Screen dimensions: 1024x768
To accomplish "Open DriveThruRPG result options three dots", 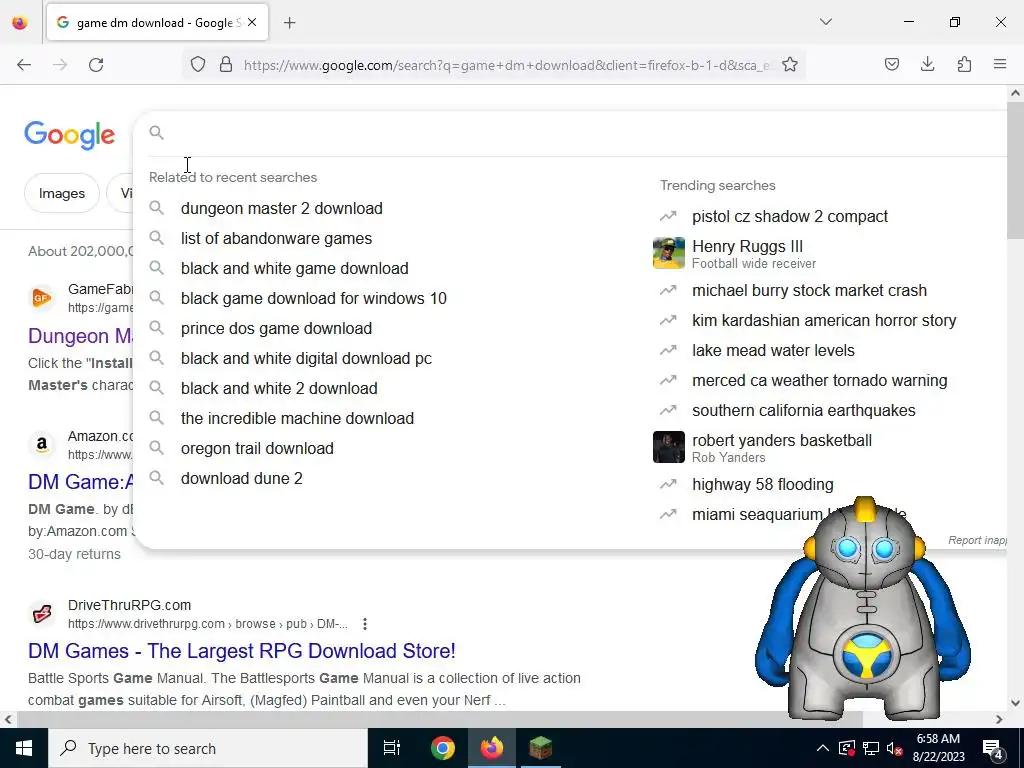I will (365, 624).
